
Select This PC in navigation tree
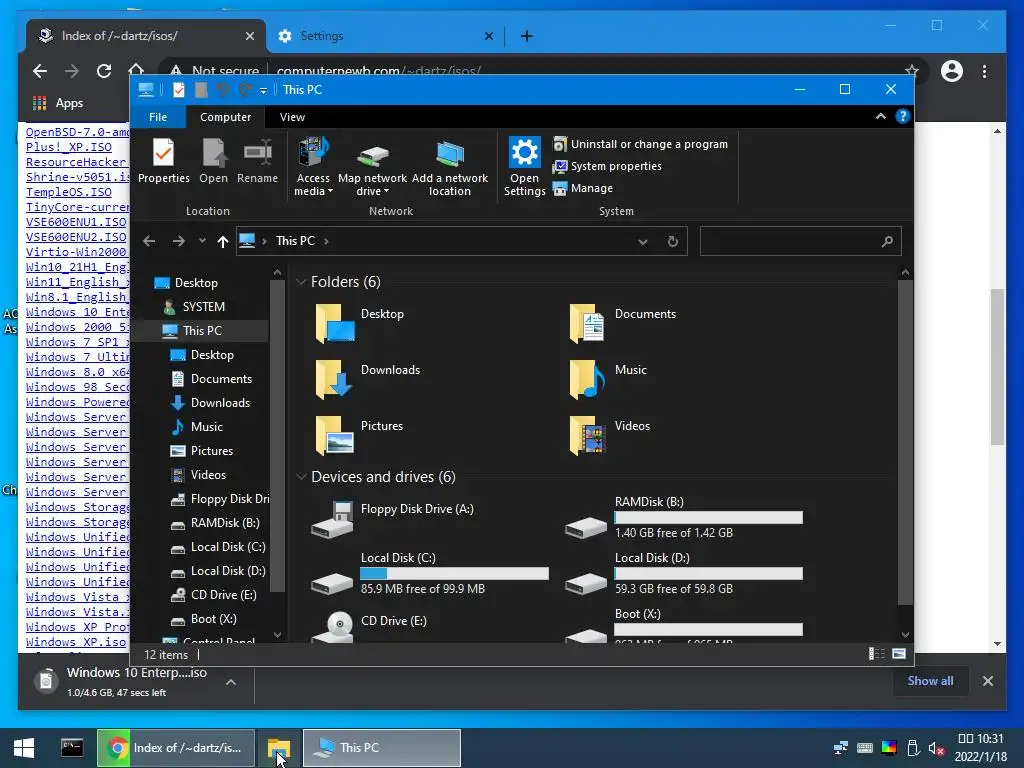click(202, 331)
